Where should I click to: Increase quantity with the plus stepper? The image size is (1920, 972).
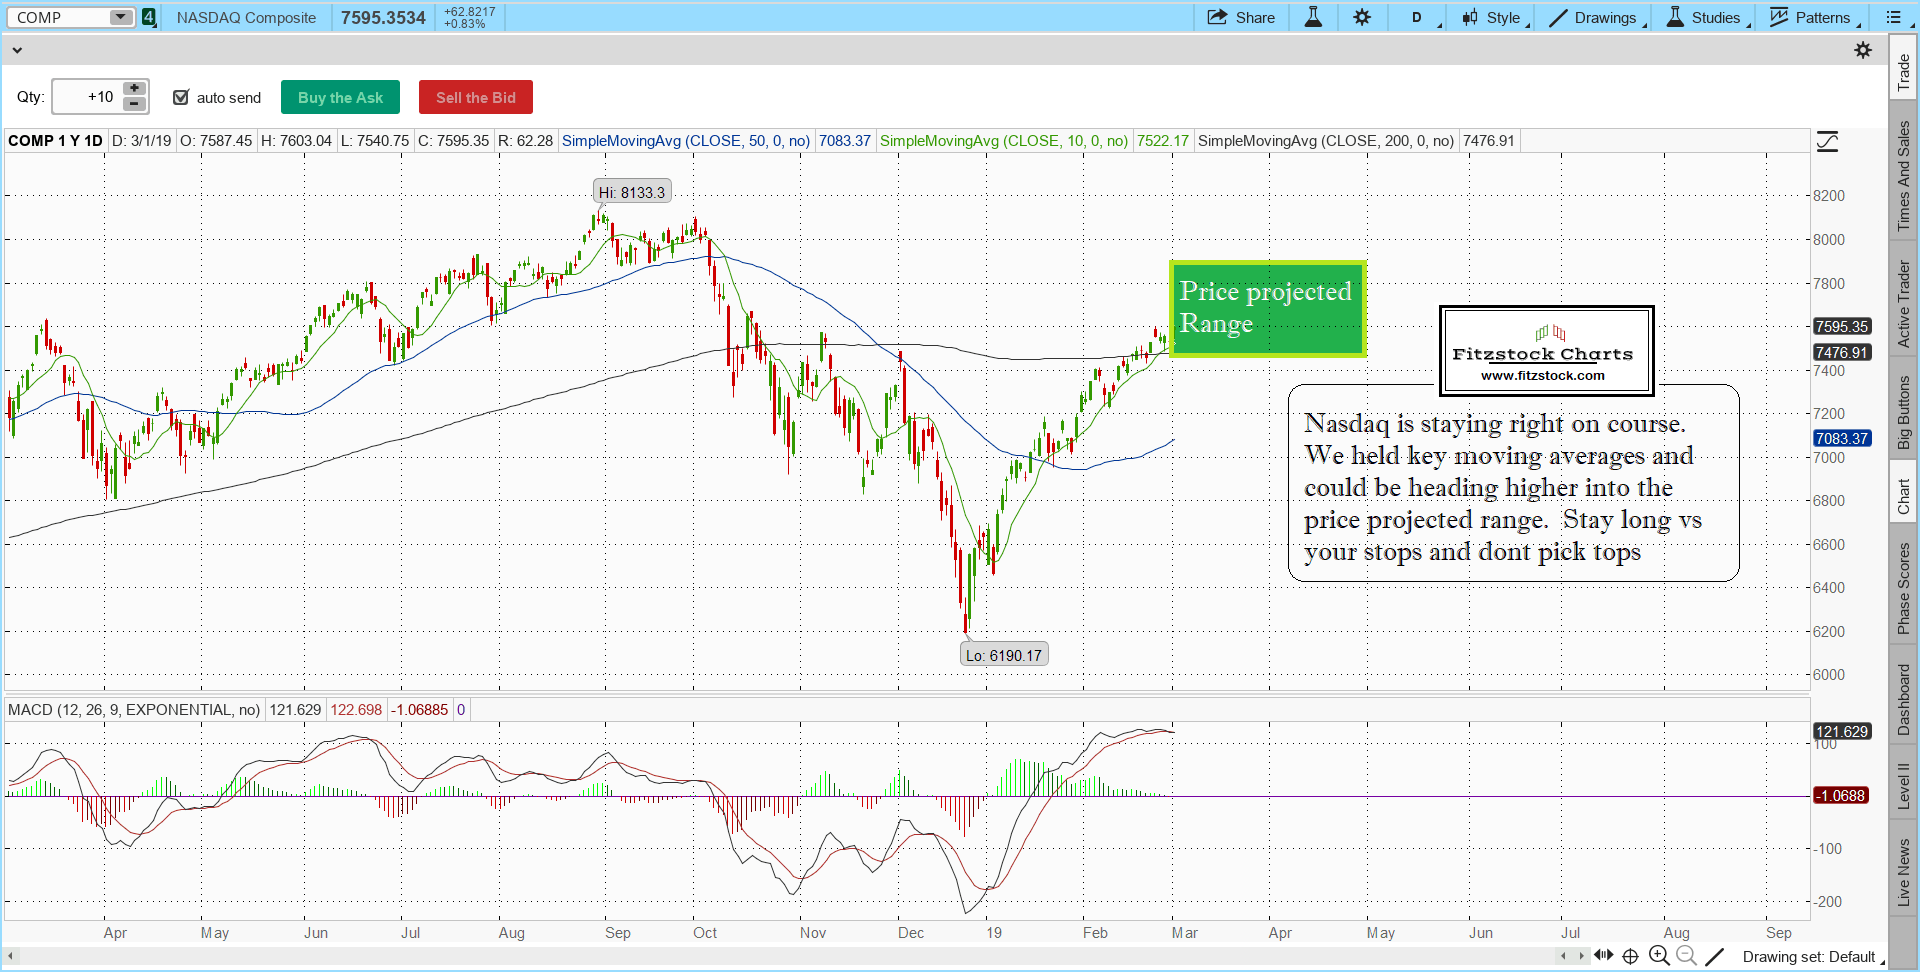click(x=134, y=89)
